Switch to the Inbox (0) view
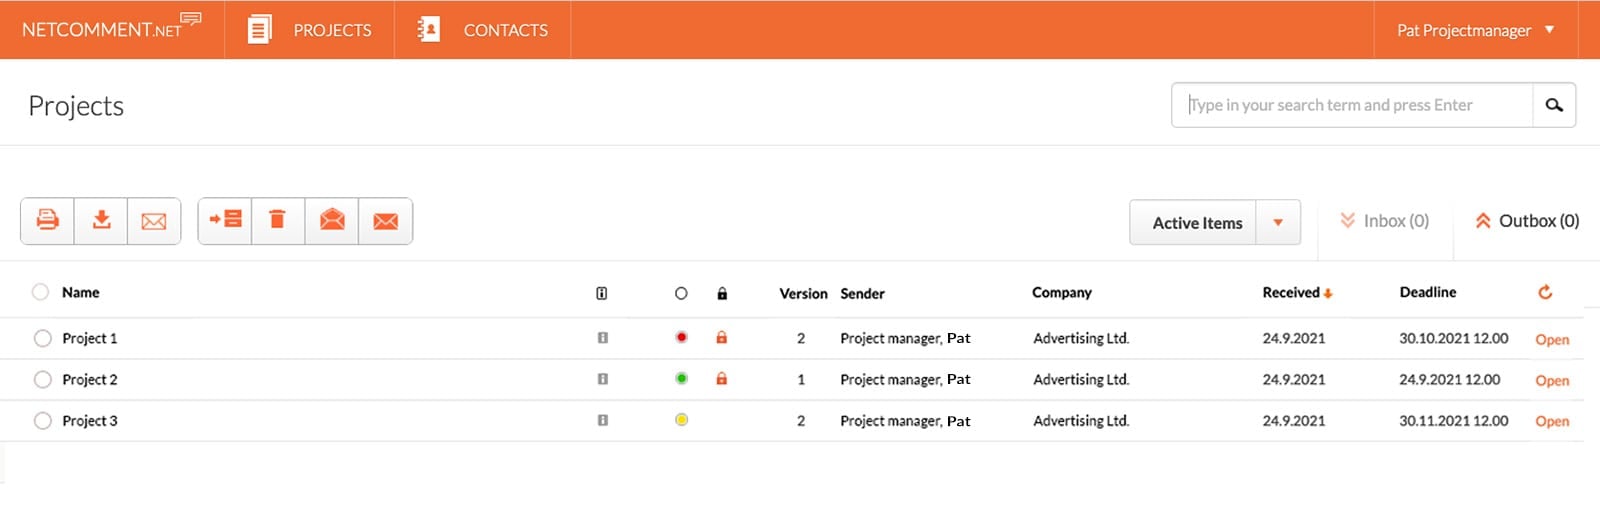The width and height of the screenshot is (1600, 523). [1385, 221]
